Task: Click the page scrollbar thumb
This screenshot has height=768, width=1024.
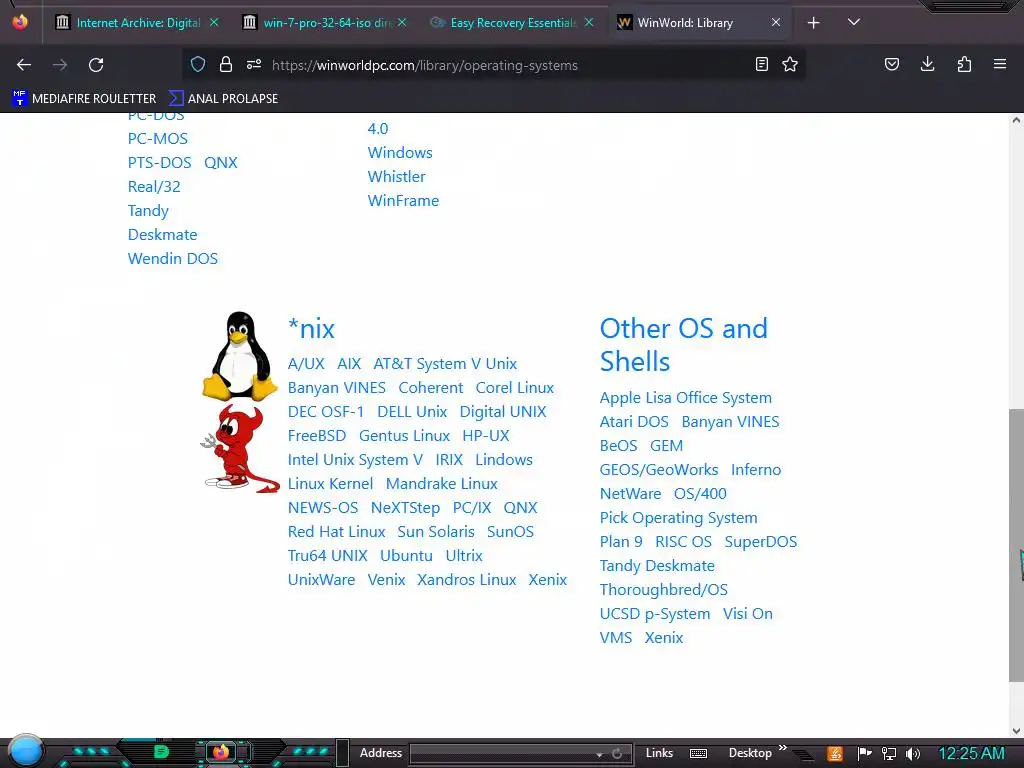Action: coord(1016,546)
